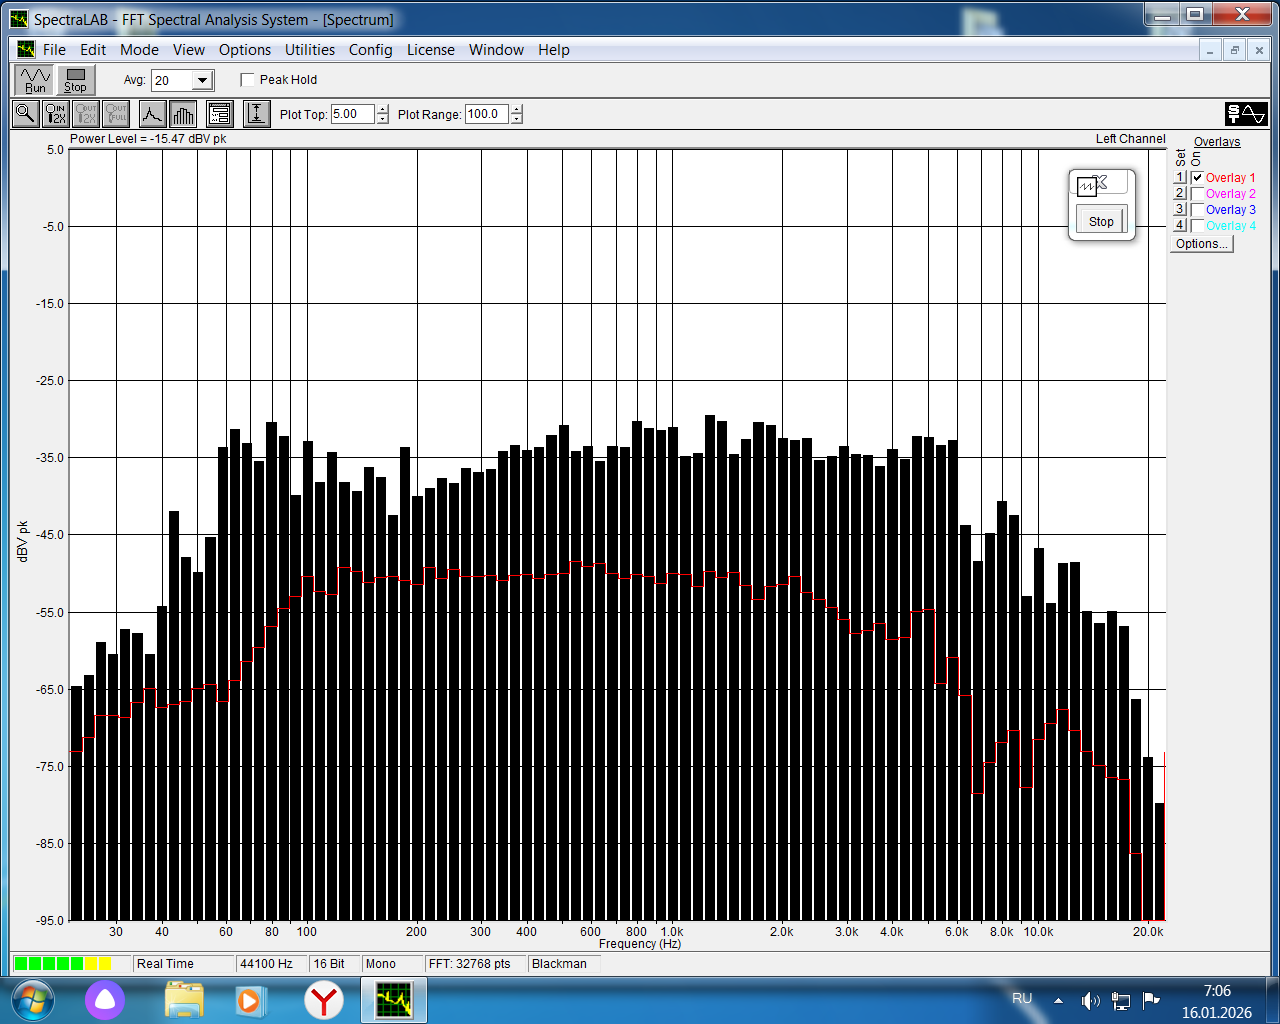Click the Set 3 overlay button

[x=1180, y=210]
